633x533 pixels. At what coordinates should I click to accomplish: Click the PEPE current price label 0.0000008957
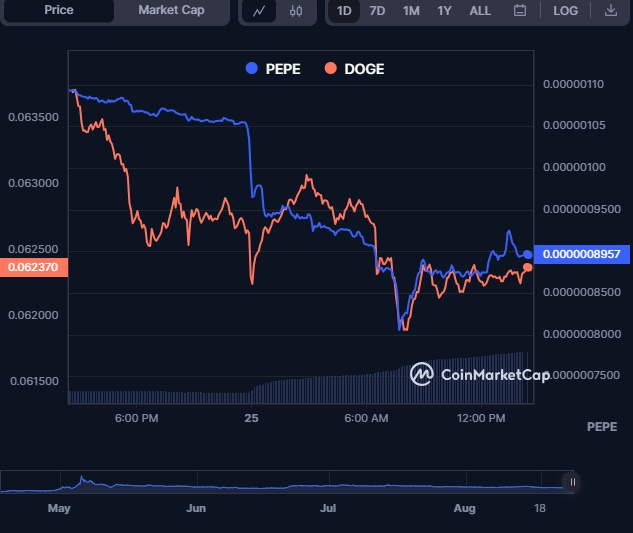coord(582,254)
